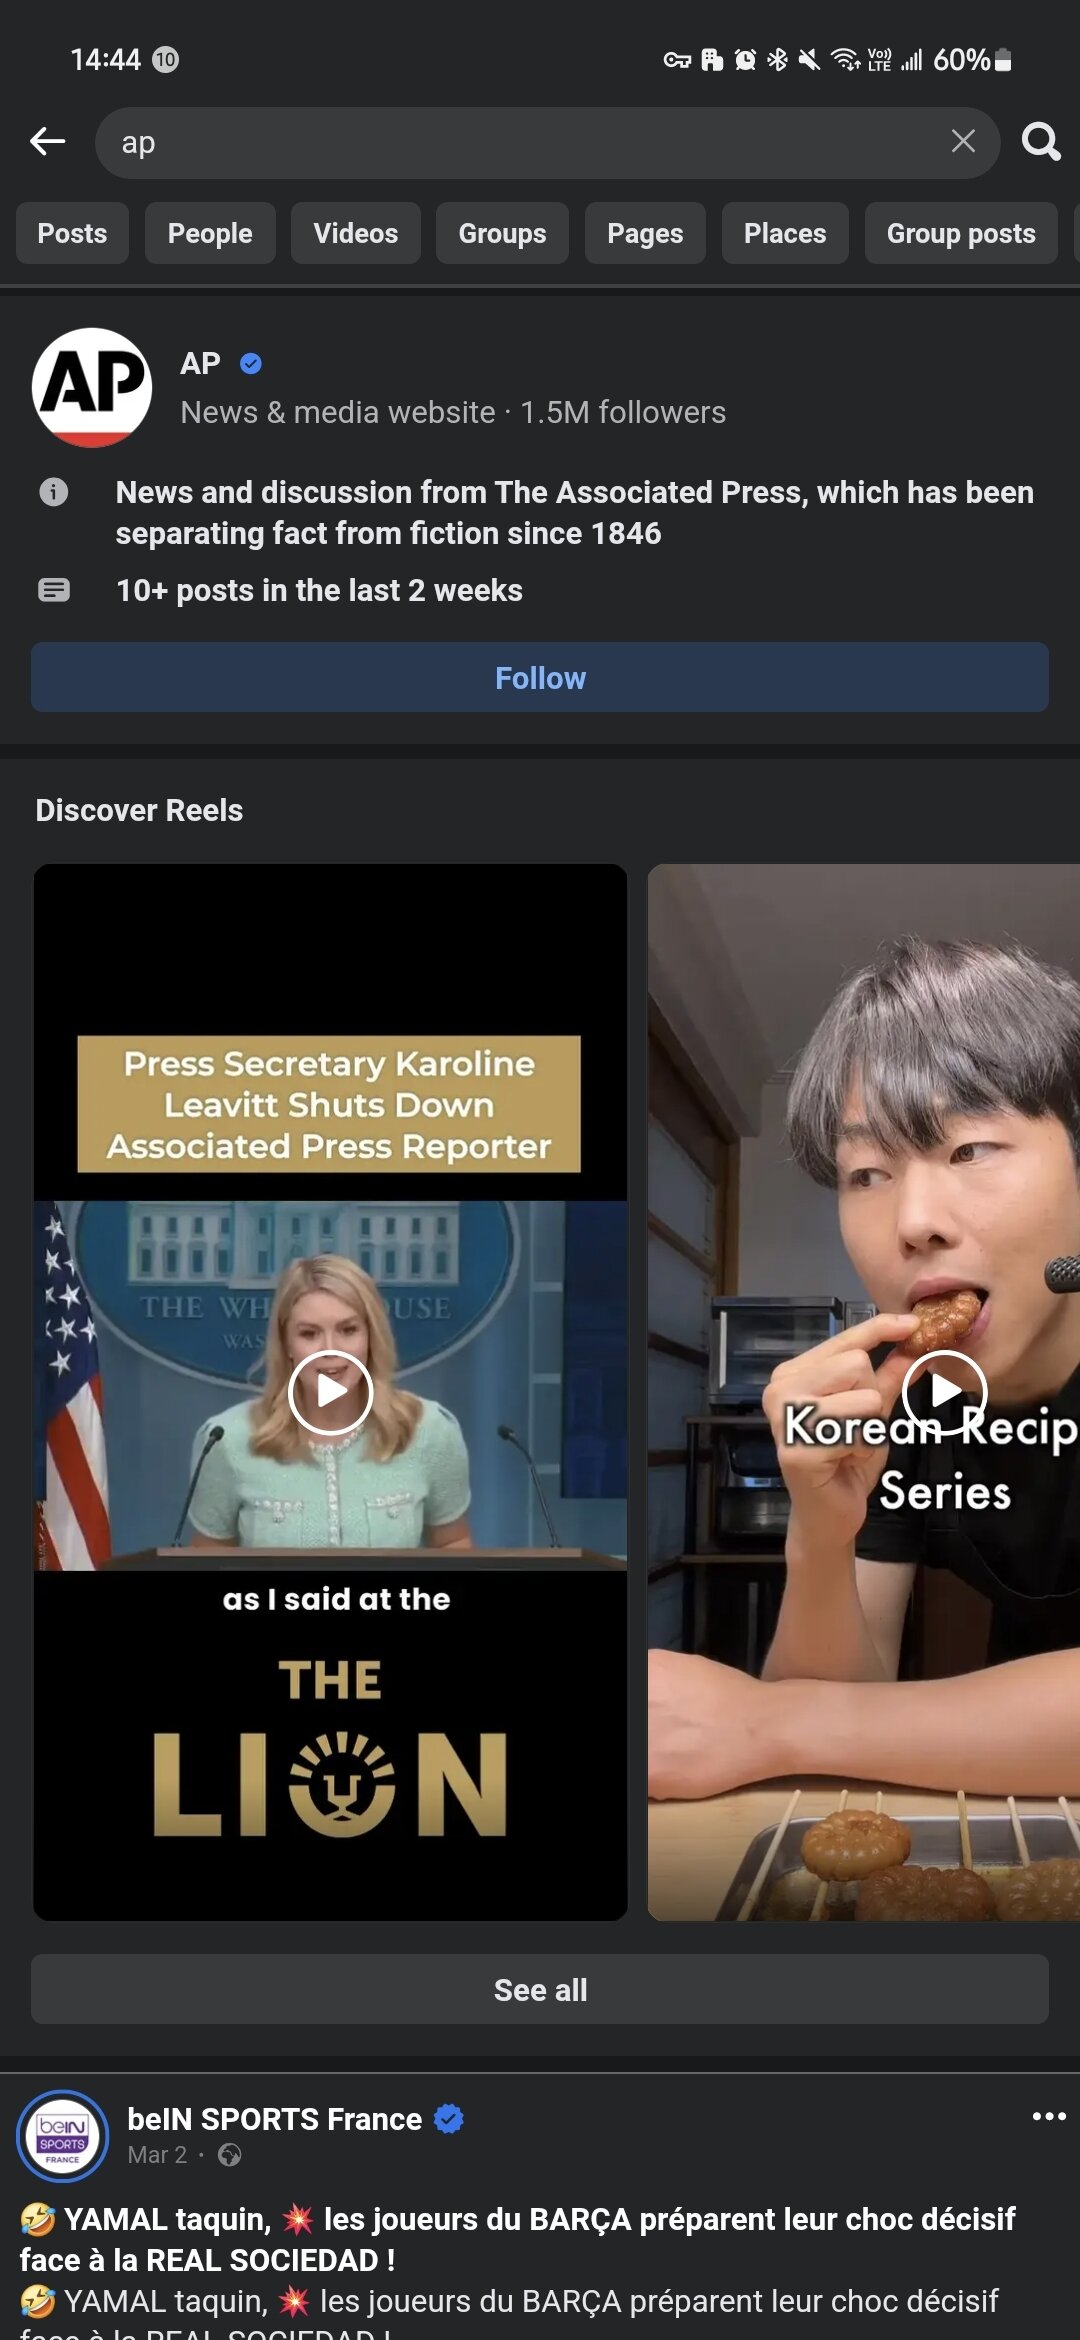
Task: Tap the info icon beside AP description
Action: coord(54,492)
